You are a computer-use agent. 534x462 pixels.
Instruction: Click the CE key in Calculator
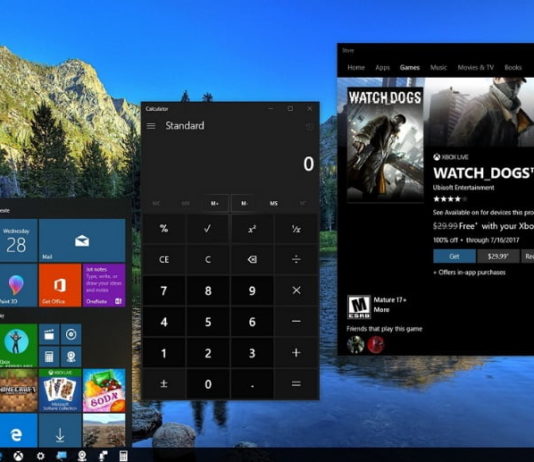click(x=164, y=260)
